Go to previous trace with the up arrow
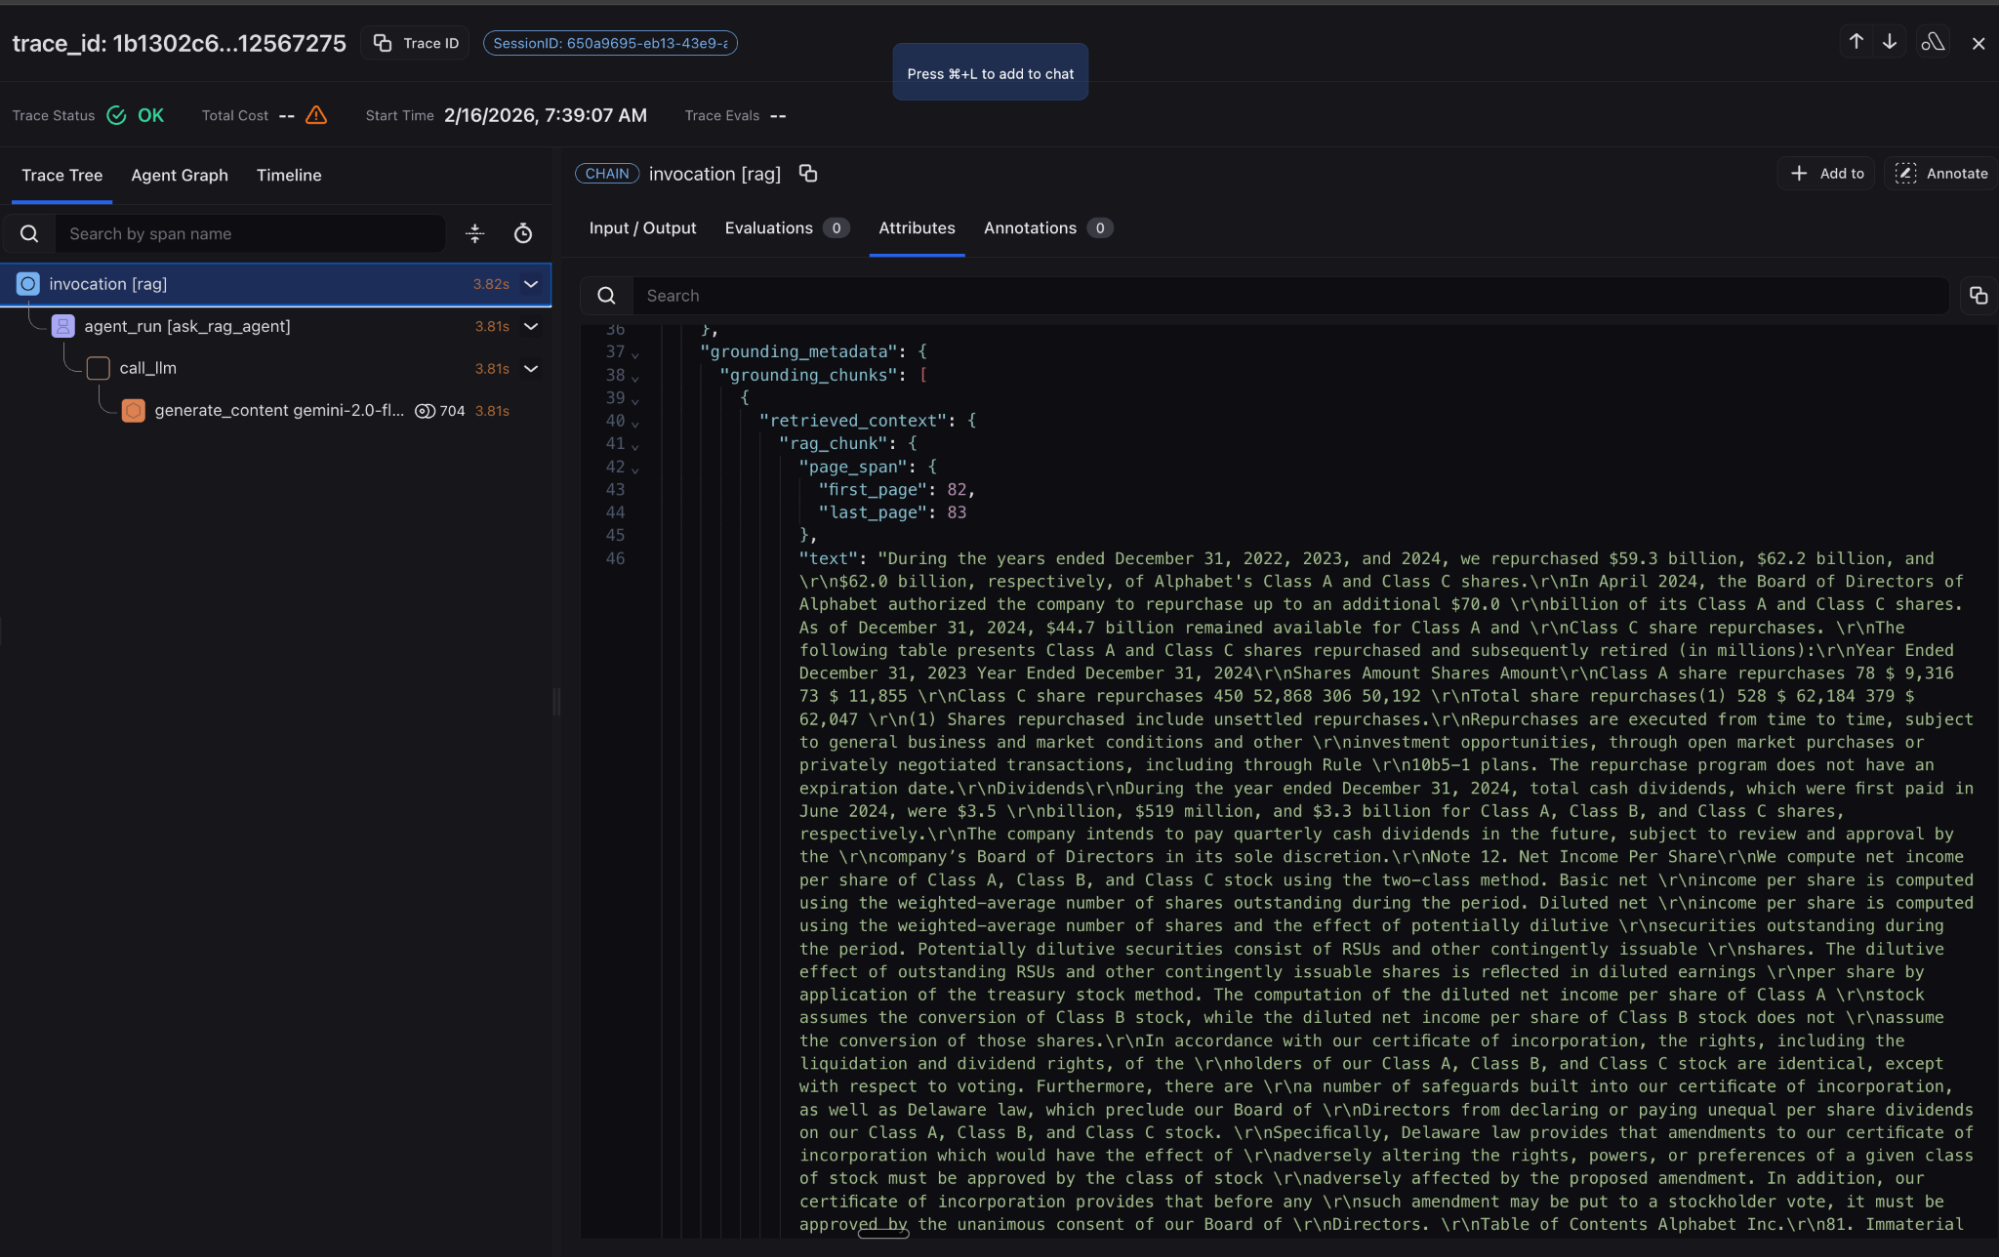The height and width of the screenshot is (1258, 1999). tap(1856, 42)
